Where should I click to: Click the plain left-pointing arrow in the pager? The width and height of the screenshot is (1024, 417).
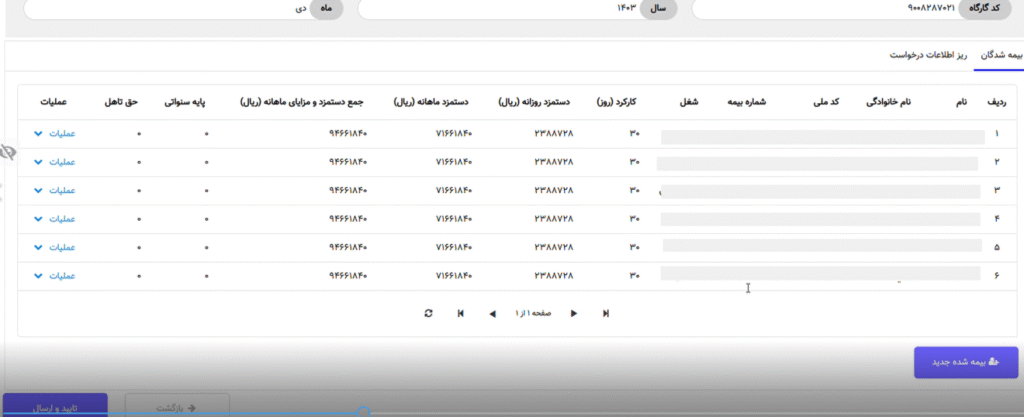click(492, 314)
